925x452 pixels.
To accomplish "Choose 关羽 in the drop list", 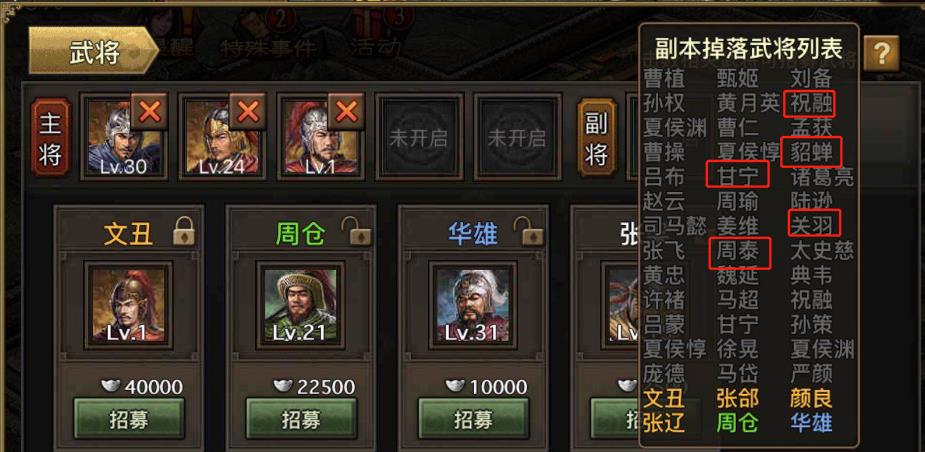I will pos(814,223).
